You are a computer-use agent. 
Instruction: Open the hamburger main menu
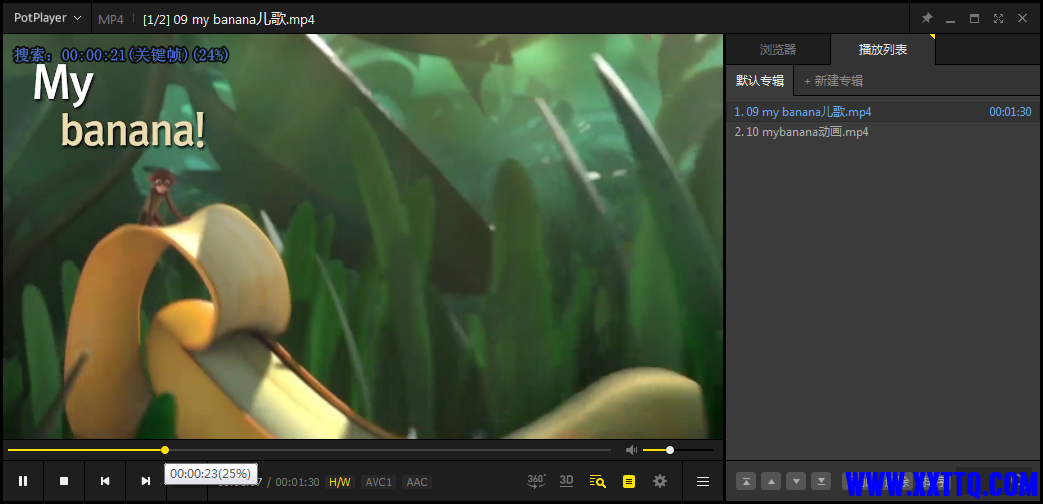tap(702, 481)
